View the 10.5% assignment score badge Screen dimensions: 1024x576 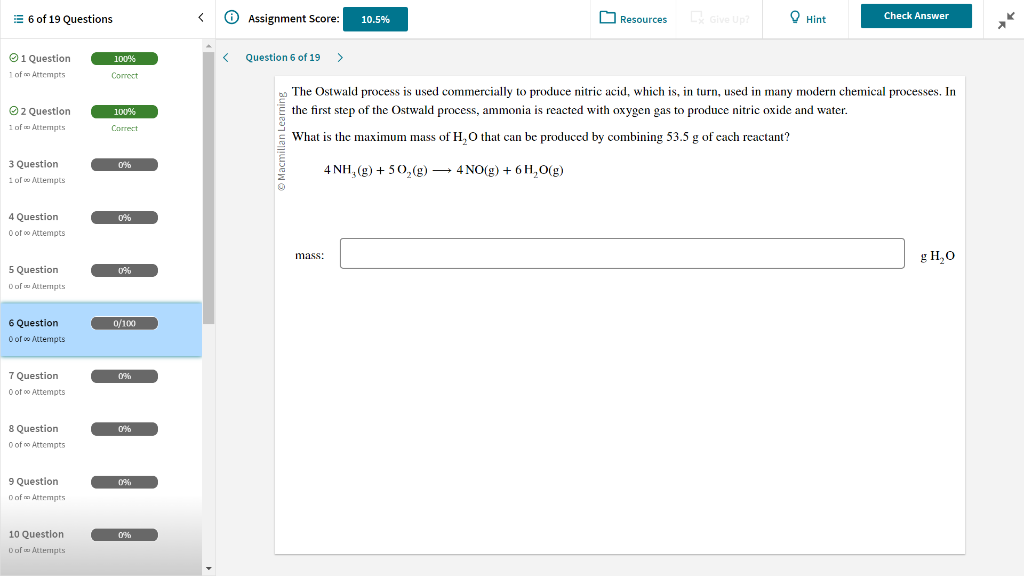(x=376, y=19)
